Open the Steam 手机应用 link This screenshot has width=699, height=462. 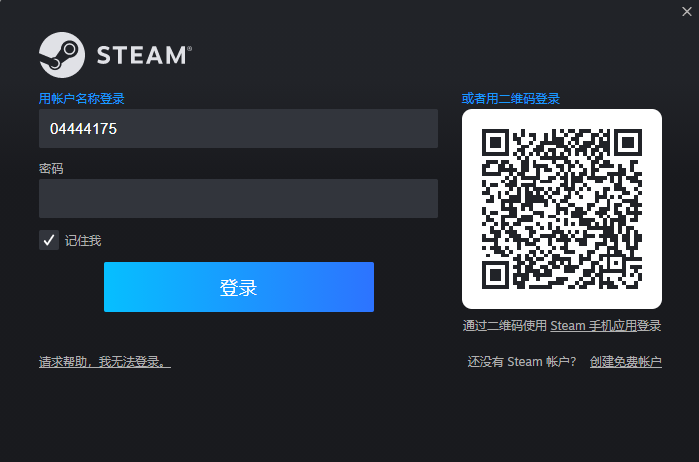[593, 326]
